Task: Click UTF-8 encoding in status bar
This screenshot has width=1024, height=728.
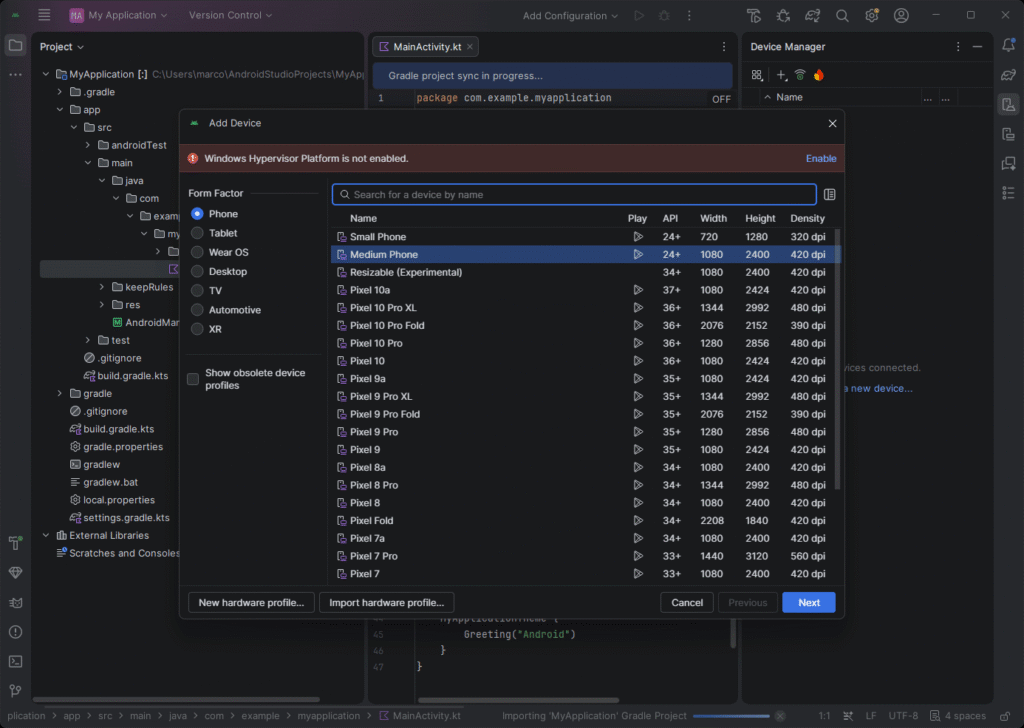Action: coord(903,716)
